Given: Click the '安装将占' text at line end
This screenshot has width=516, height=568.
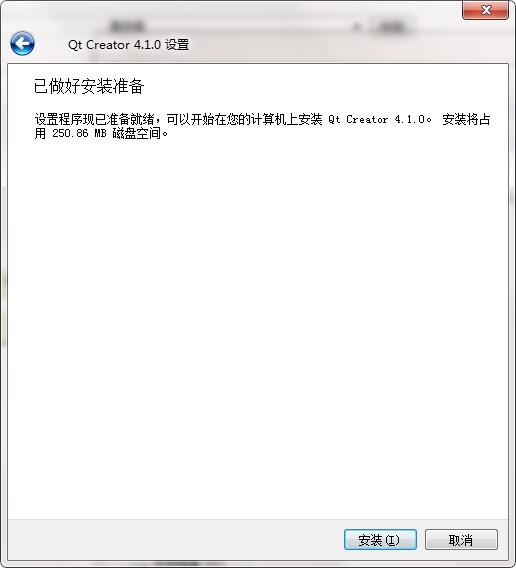Looking at the screenshot, I should [466, 119].
